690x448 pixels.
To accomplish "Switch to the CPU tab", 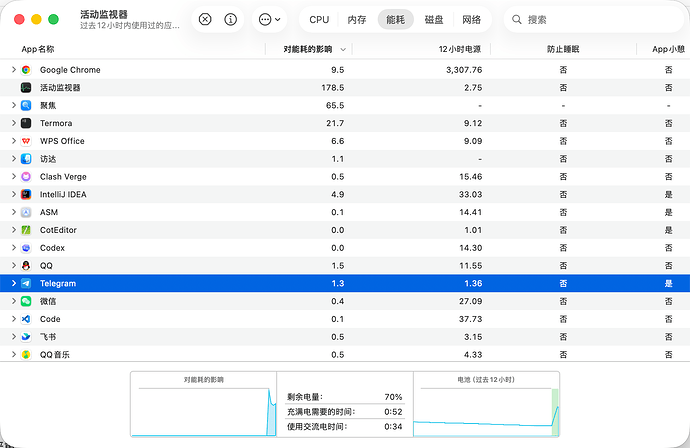I will tap(319, 19).
